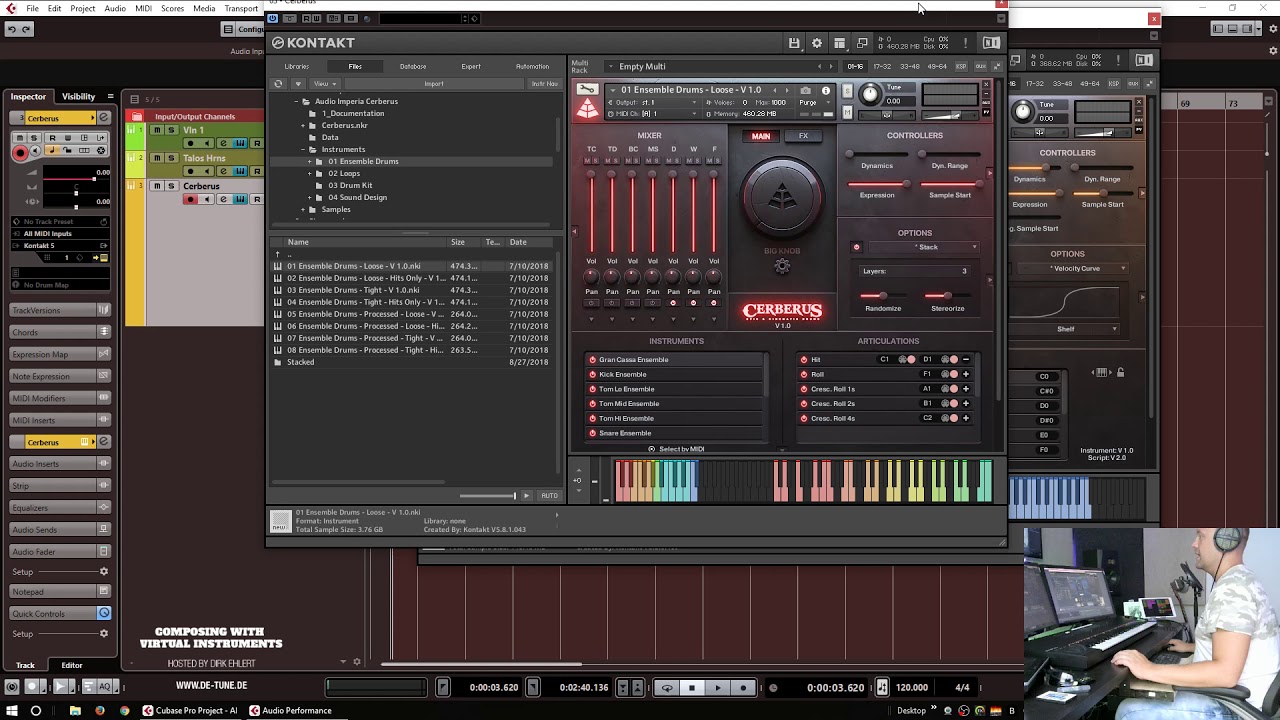The image size is (1280, 720).
Task: Open the Purge dropdown menu
Action: [x=808, y=102]
